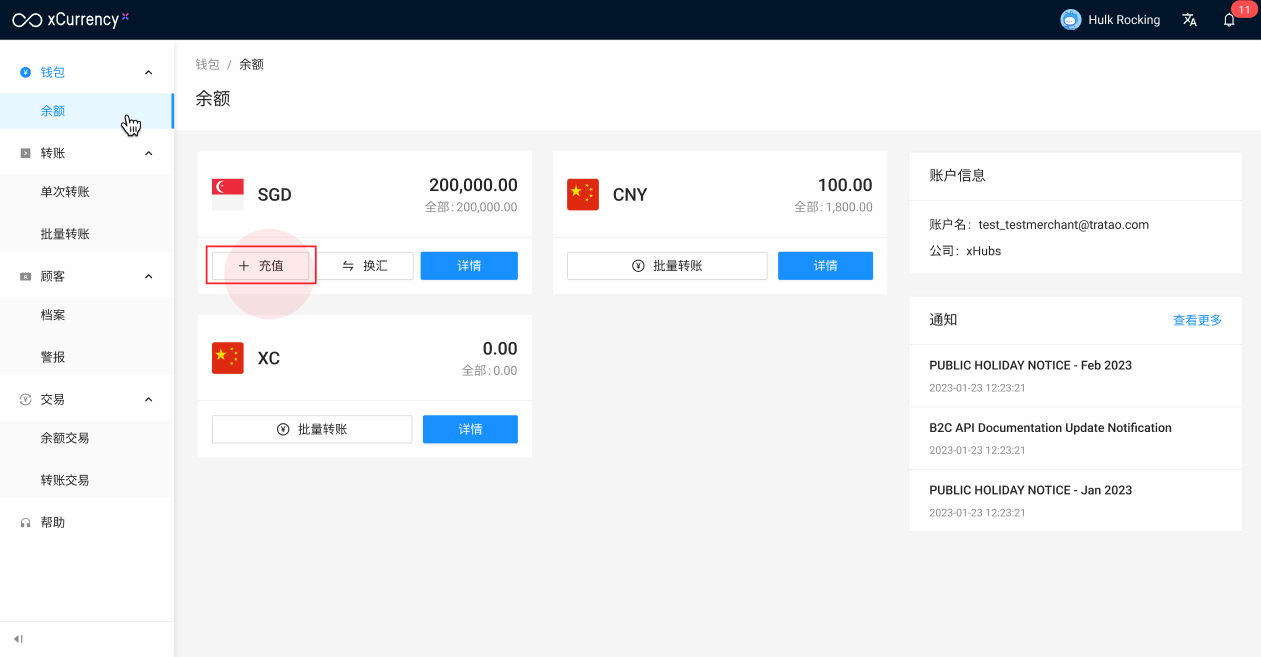
Task: Click the Hulk Rocking avatar icon
Action: click(1071, 20)
